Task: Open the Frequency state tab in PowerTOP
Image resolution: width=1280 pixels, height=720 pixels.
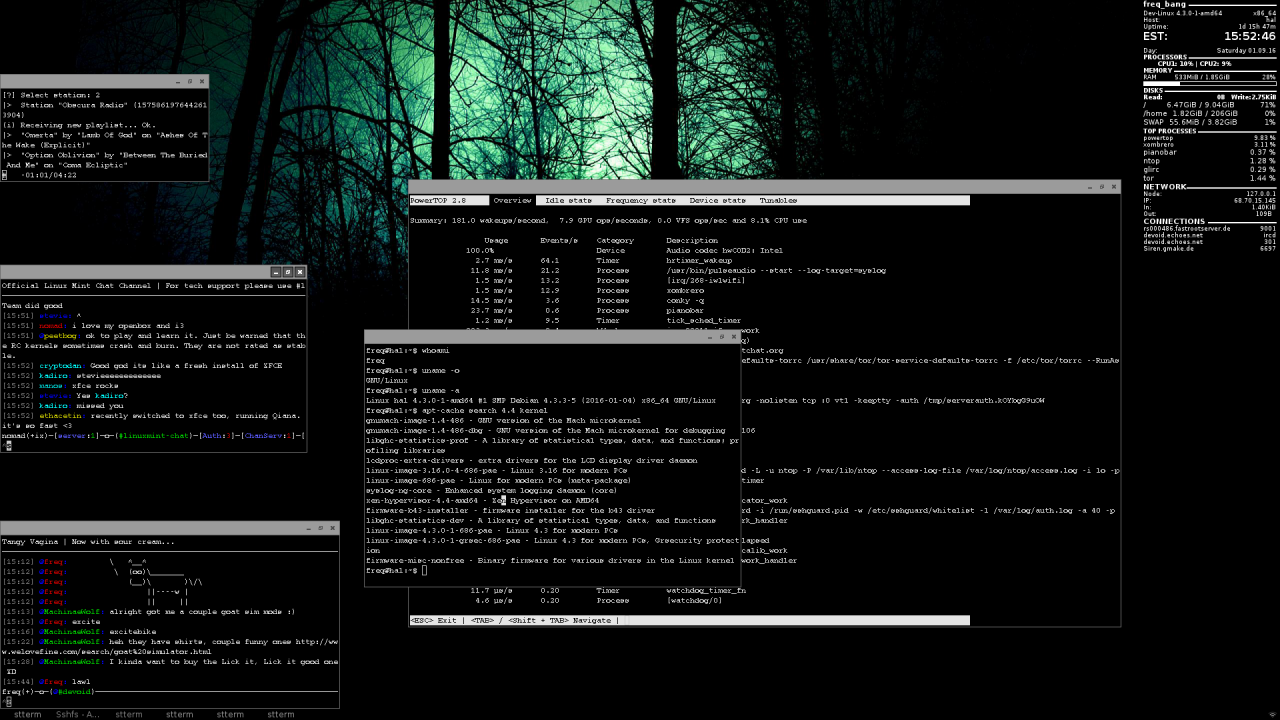Action: click(640, 201)
